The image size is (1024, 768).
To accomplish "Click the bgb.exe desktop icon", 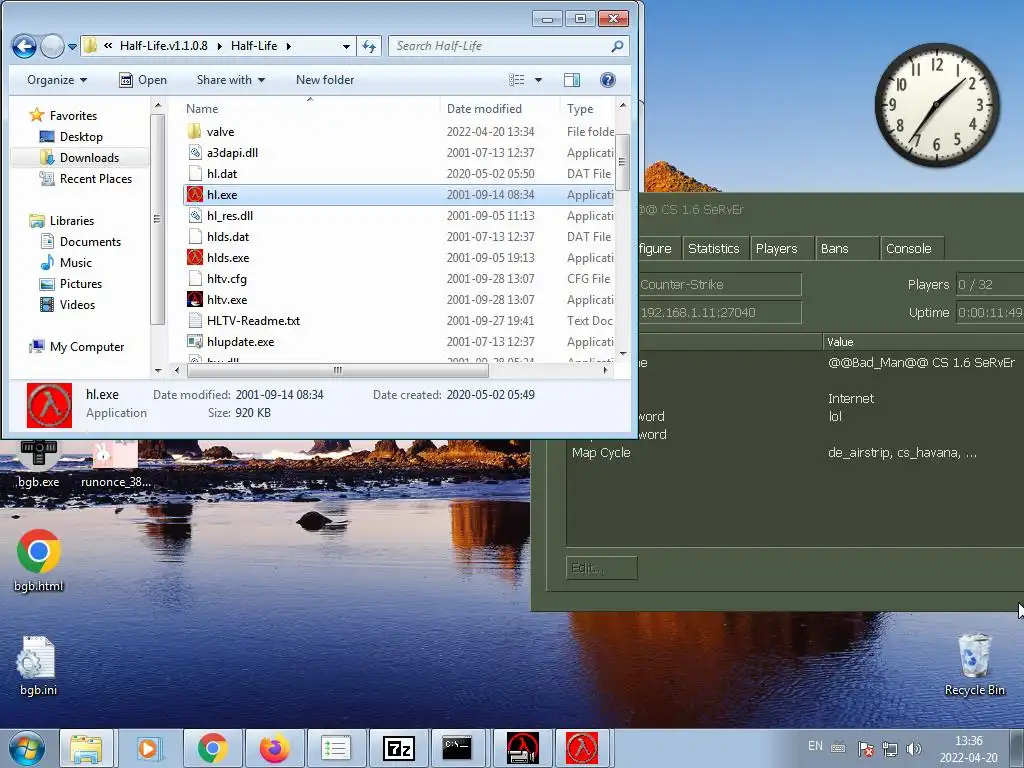I will [39, 464].
